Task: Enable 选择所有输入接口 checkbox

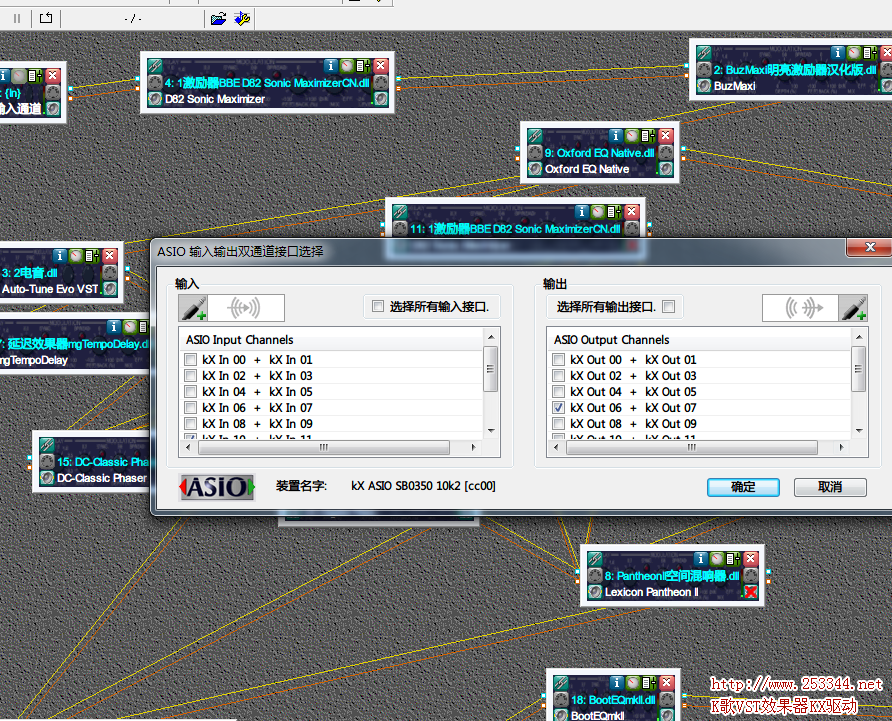Action: [378, 306]
